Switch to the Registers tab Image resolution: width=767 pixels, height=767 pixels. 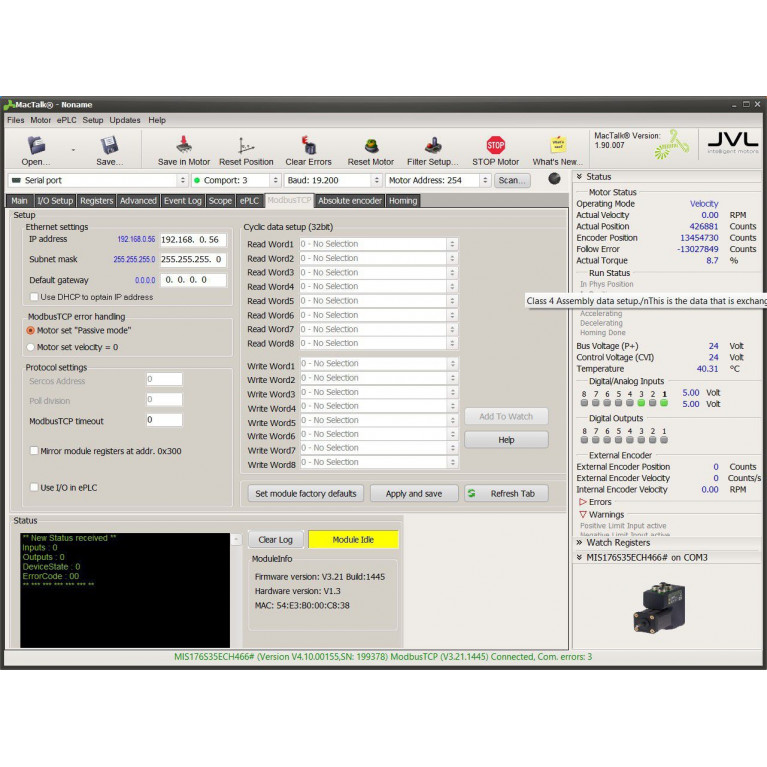(x=96, y=201)
